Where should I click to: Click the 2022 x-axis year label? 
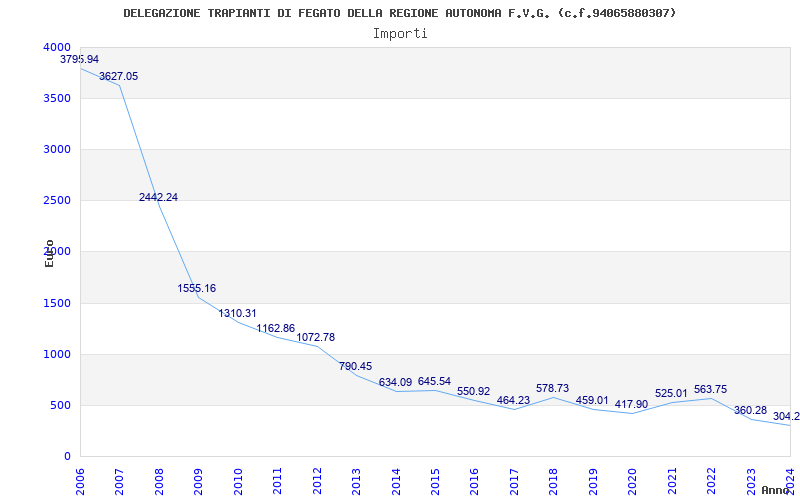[x=711, y=481]
